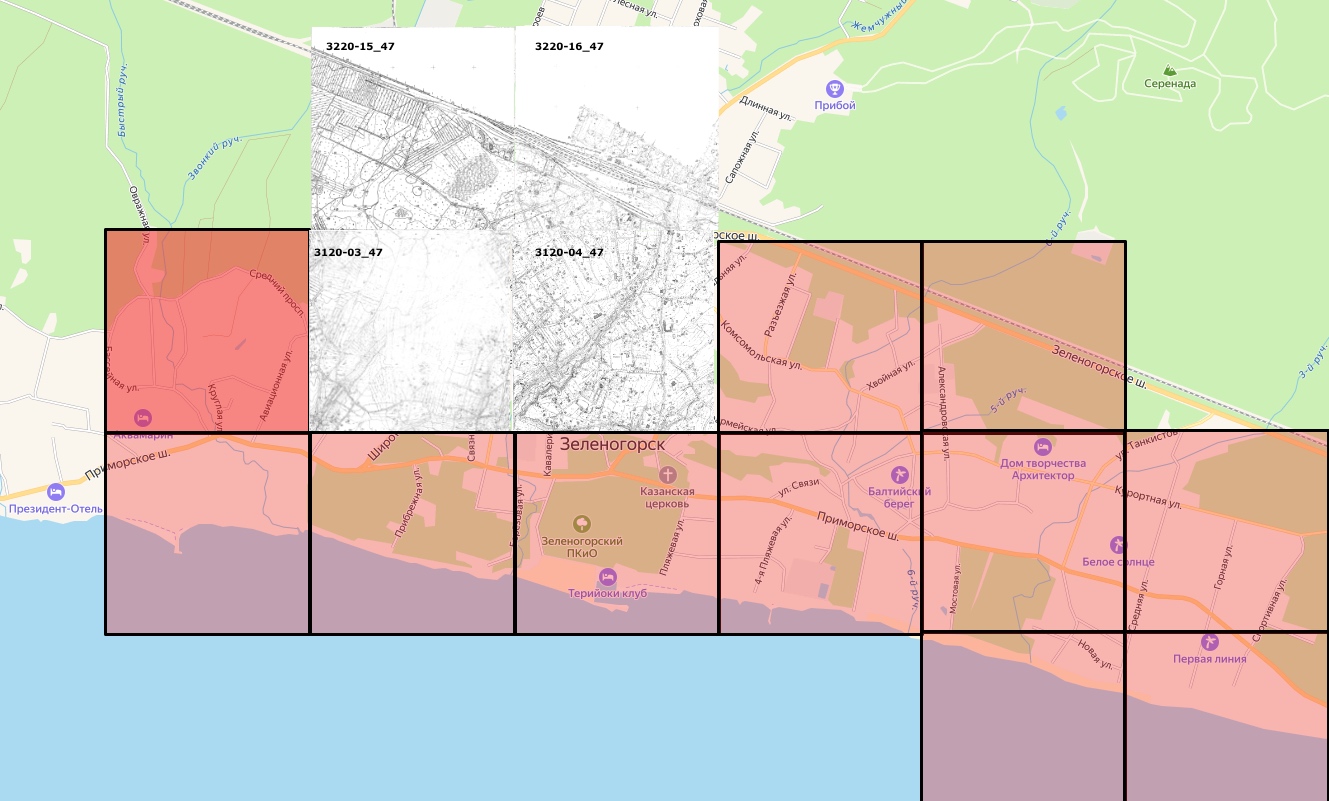Click the Белое солнце beach icon

pyautogui.click(x=1118, y=545)
